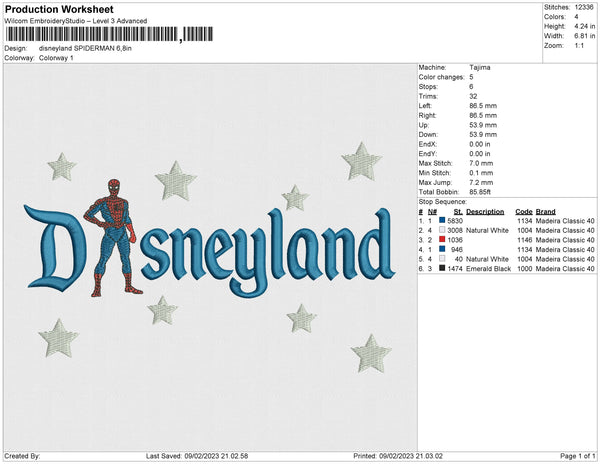Click the Stitches value '12336'
This screenshot has height=464, width=600.
(584, 7)
